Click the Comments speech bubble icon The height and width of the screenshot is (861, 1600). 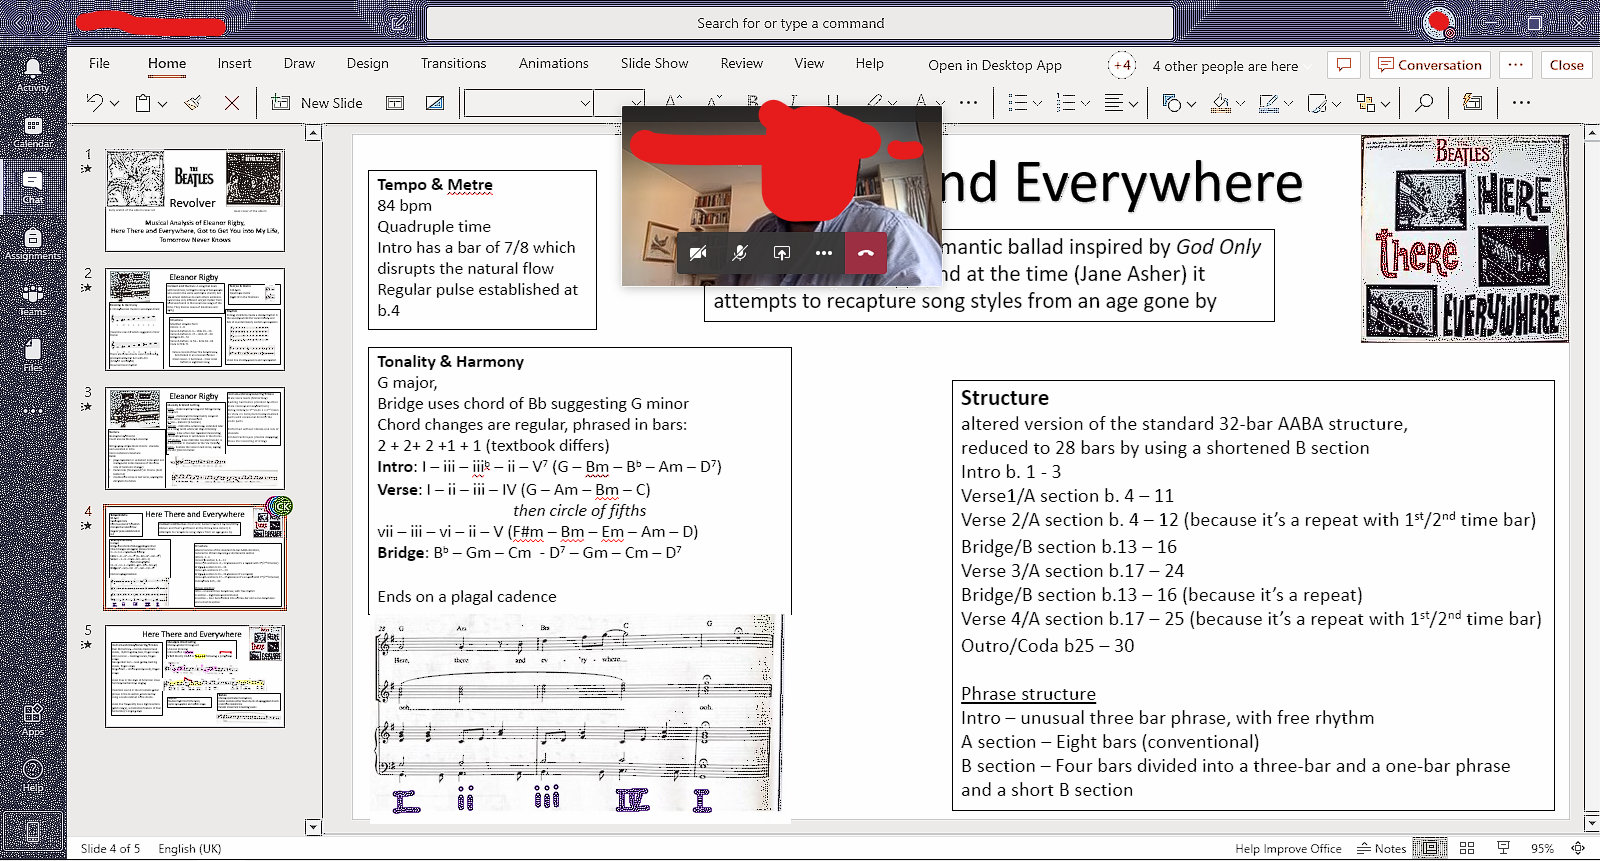[x=1344, y=65]
